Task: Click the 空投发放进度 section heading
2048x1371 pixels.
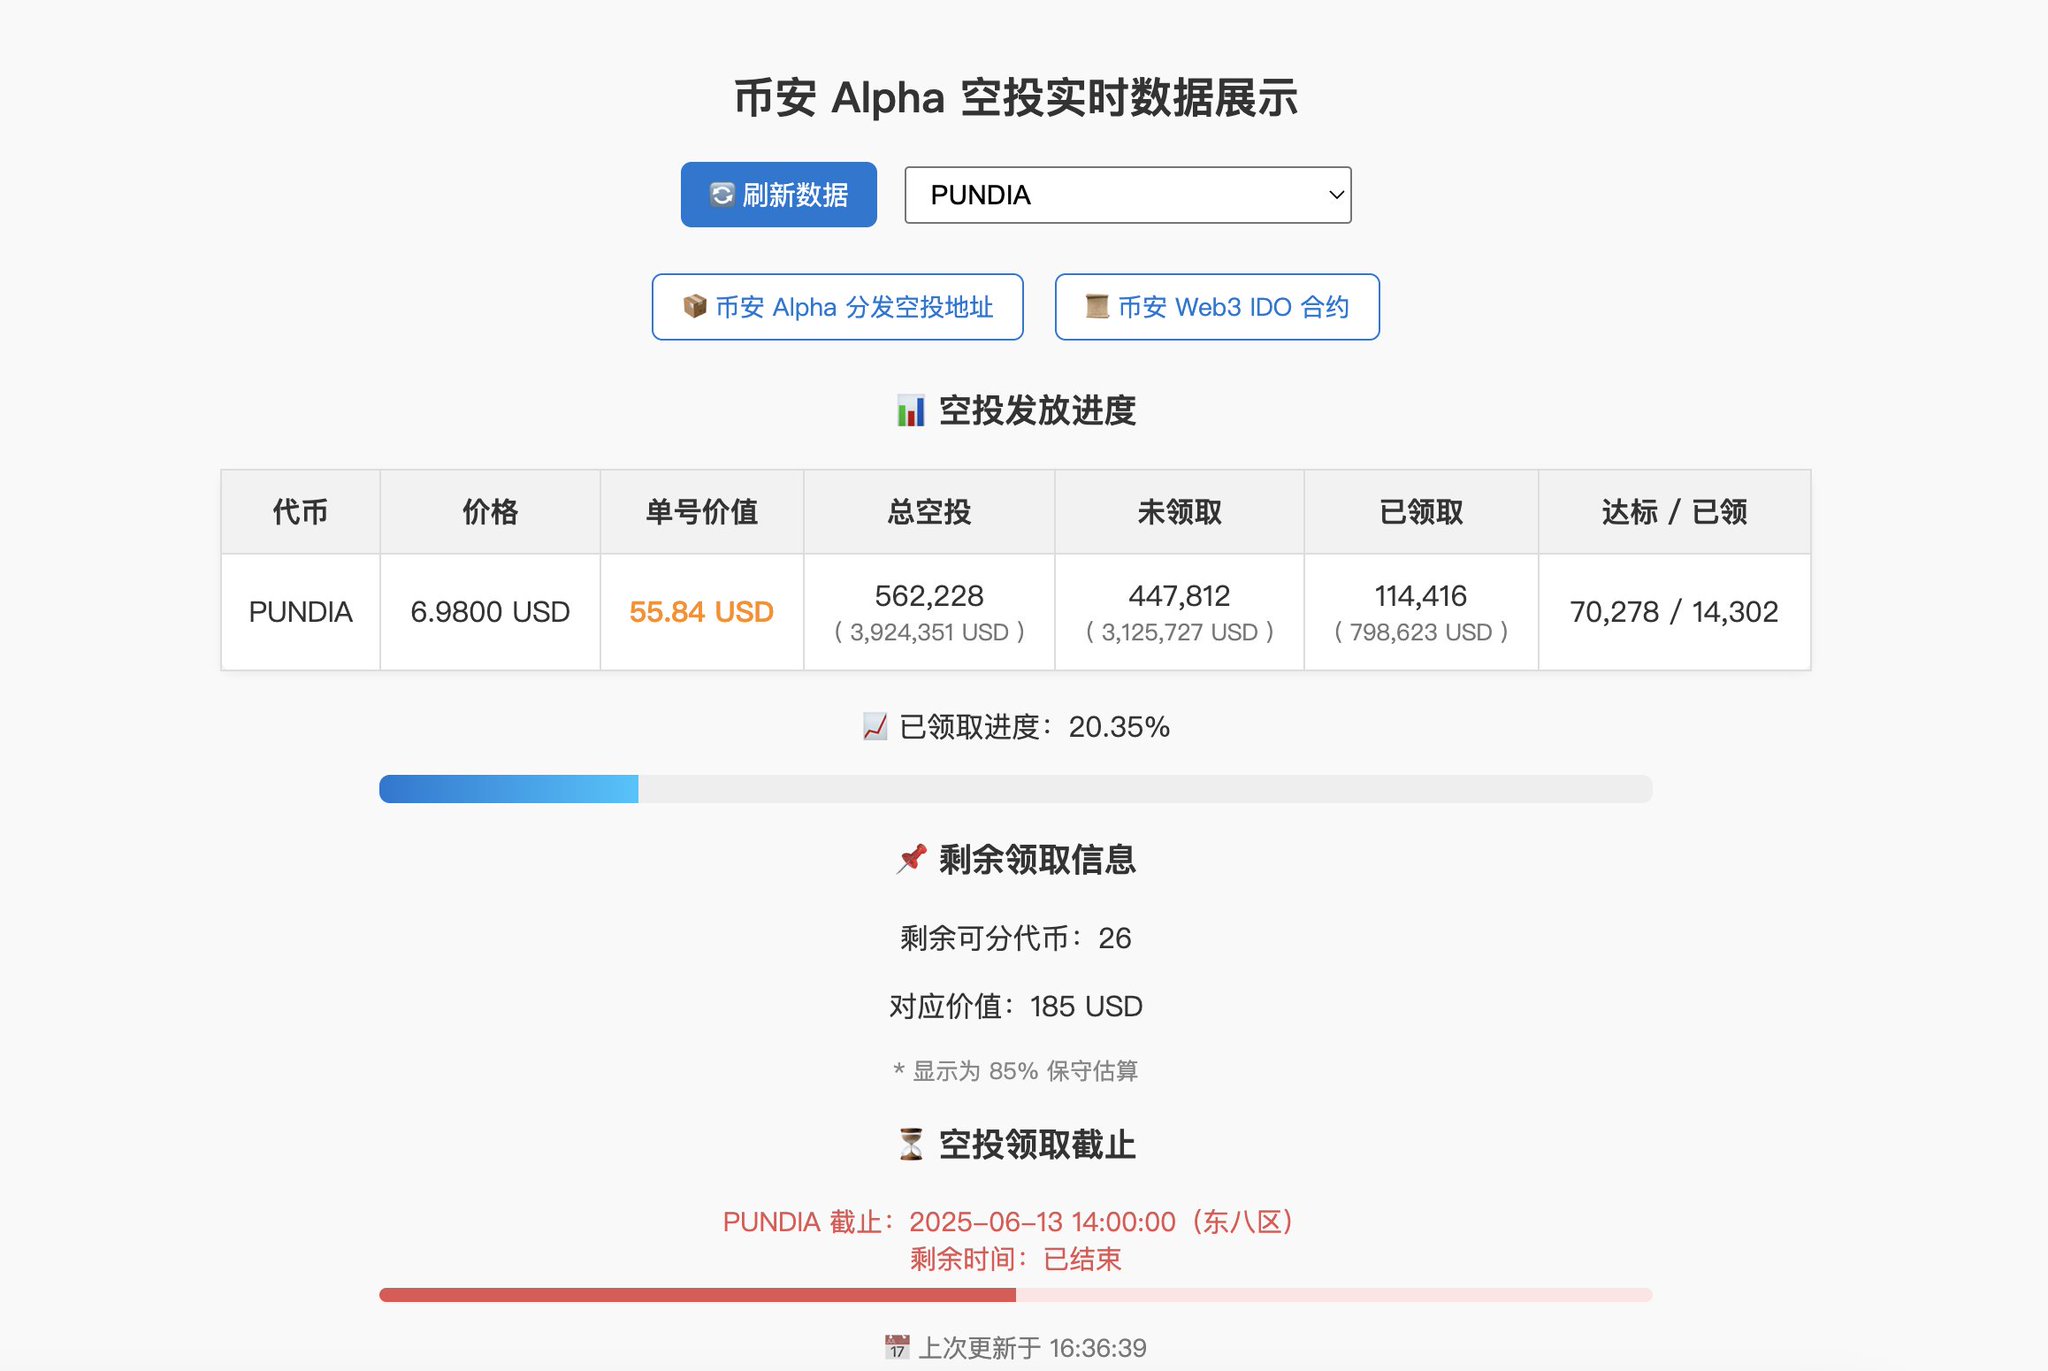Action: 1037,410
